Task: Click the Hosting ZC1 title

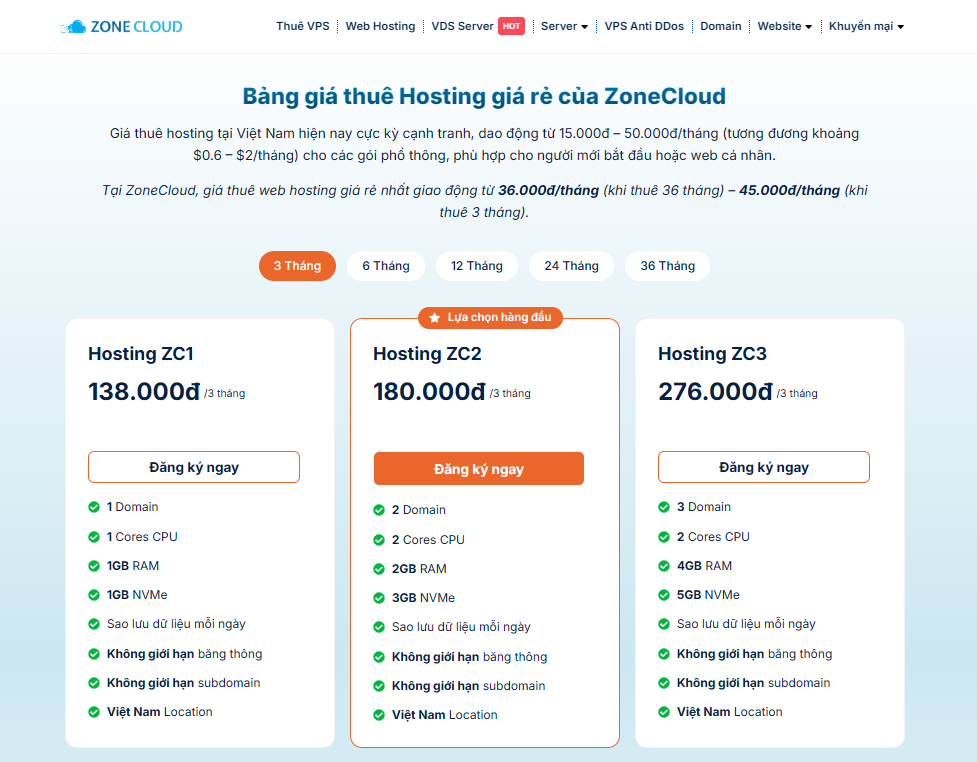Action: [x=141, y=354]
